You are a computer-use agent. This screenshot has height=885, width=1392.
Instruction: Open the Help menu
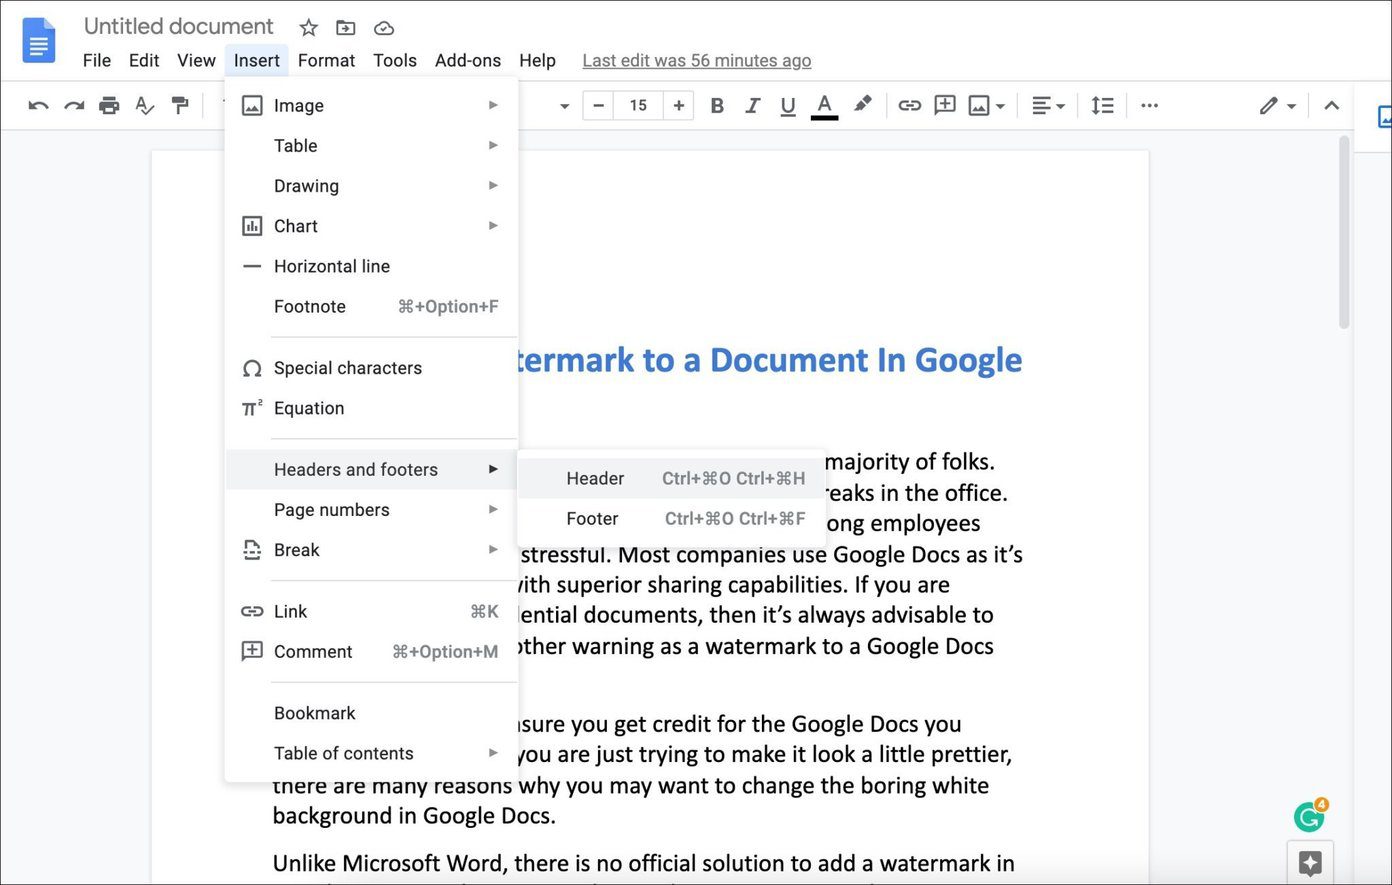point(537,60)
